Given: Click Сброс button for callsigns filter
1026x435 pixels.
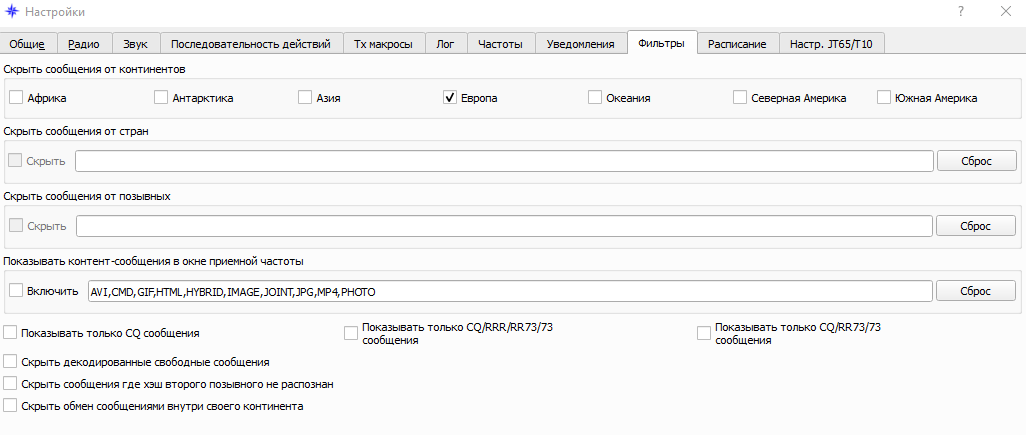Looking at the screenshot, I should [976, 226].
